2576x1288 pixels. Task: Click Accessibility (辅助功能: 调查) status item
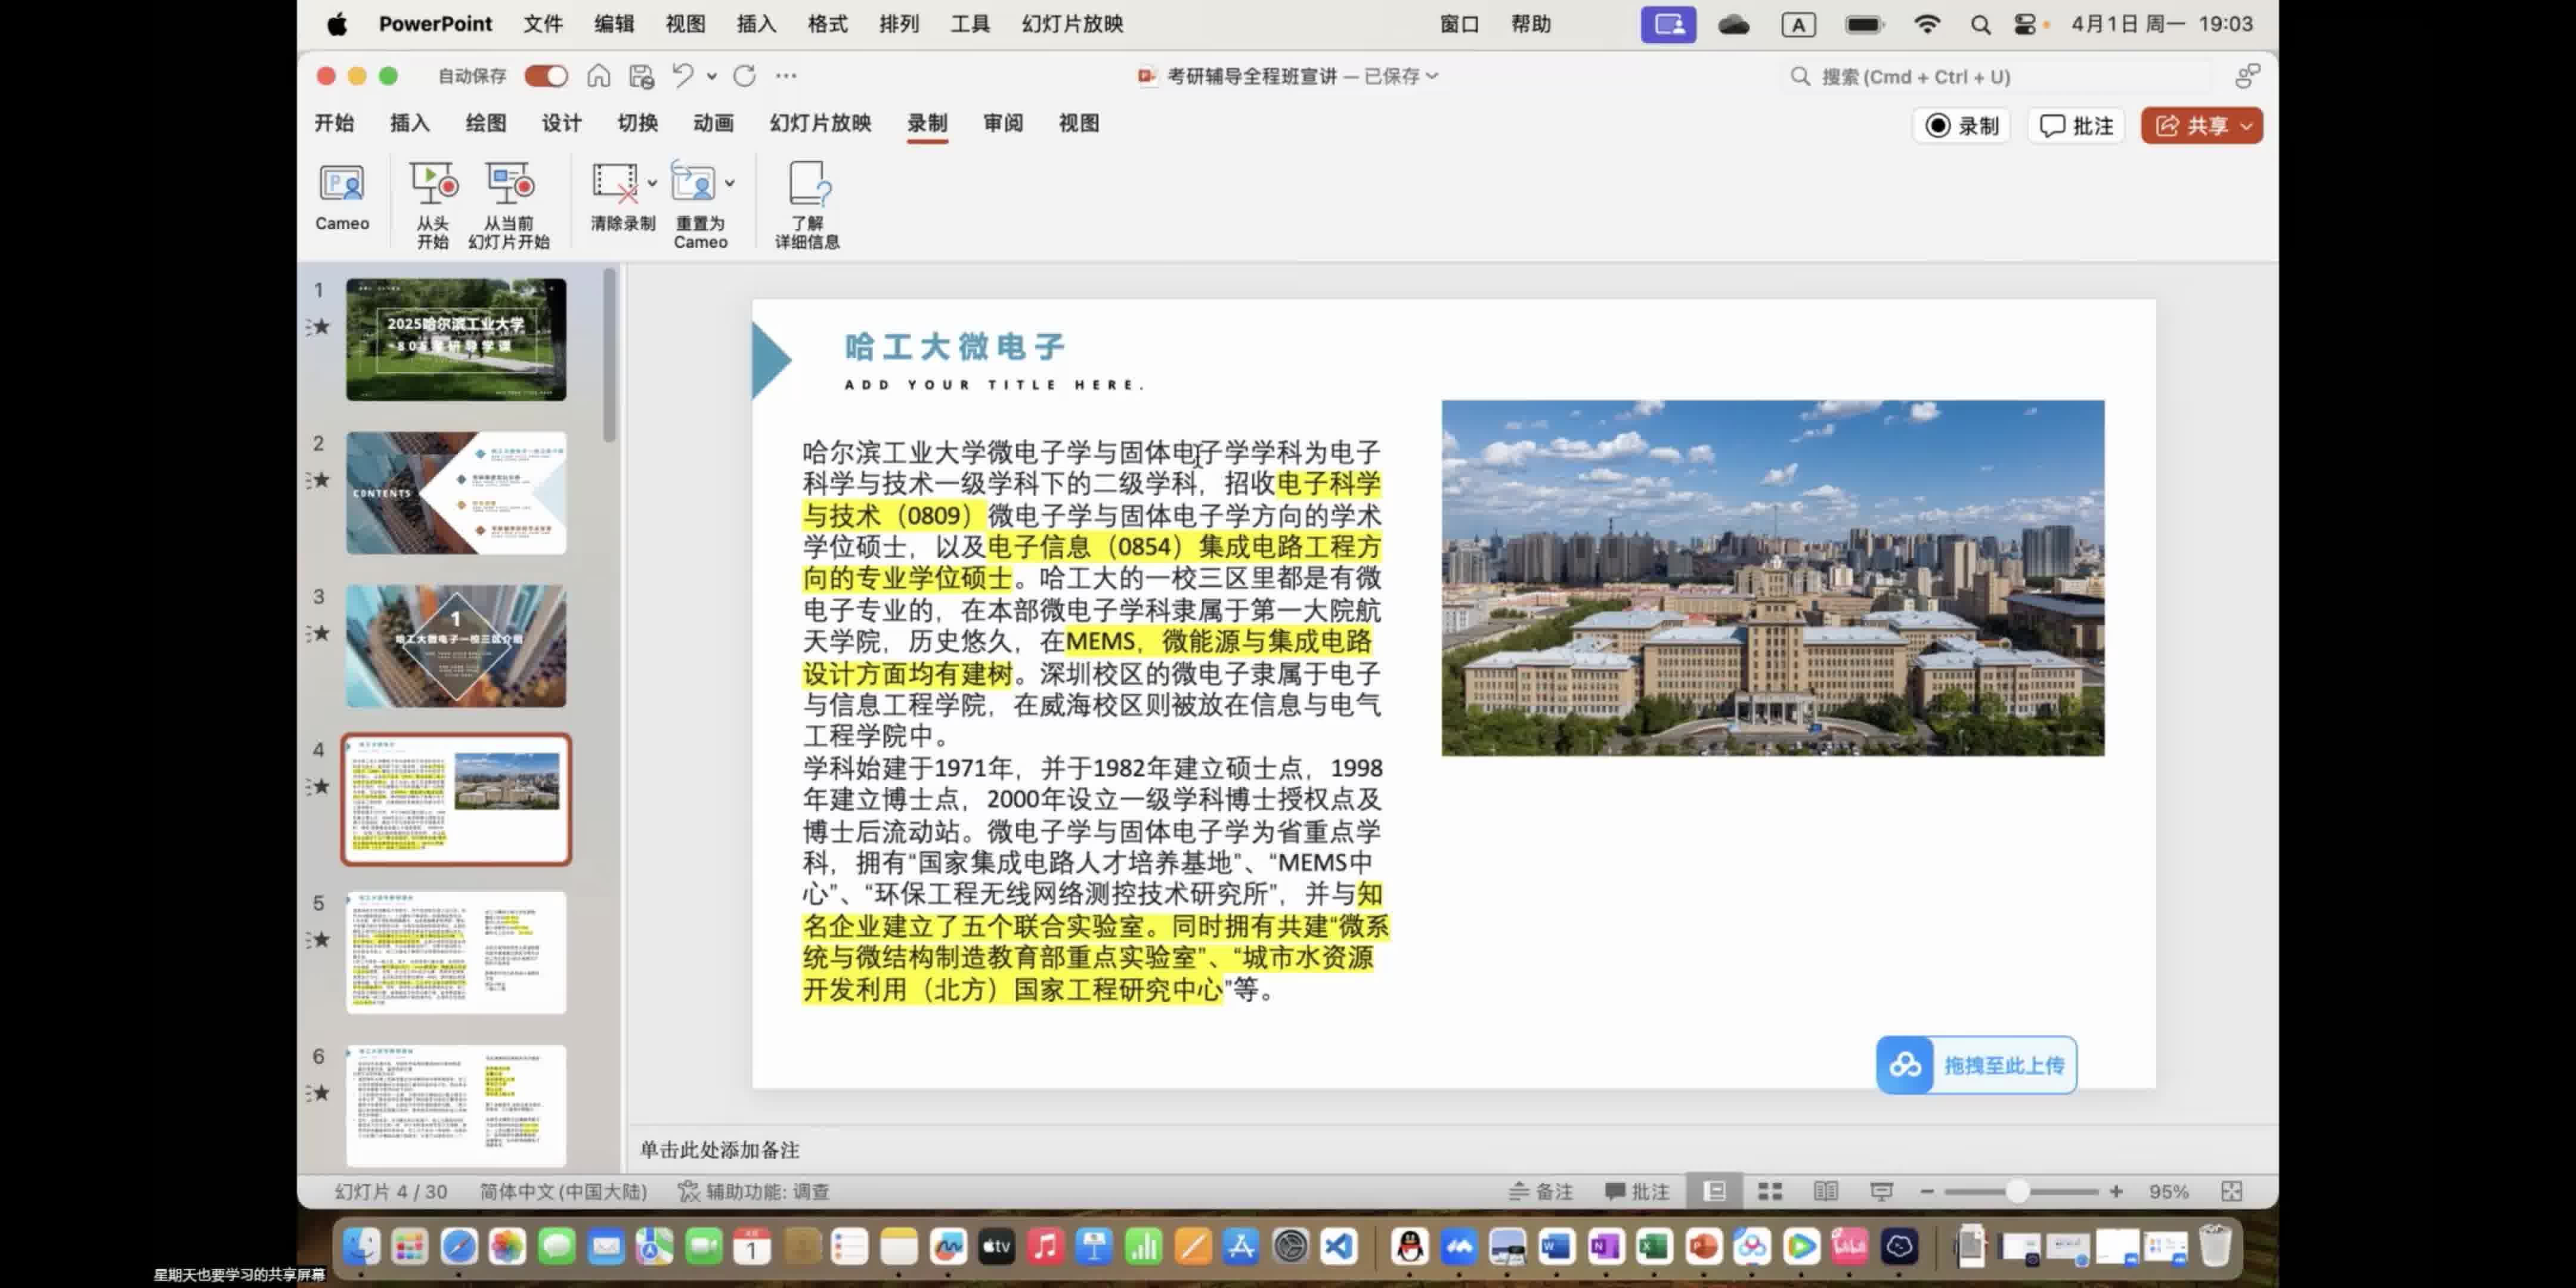point(754,1191)
